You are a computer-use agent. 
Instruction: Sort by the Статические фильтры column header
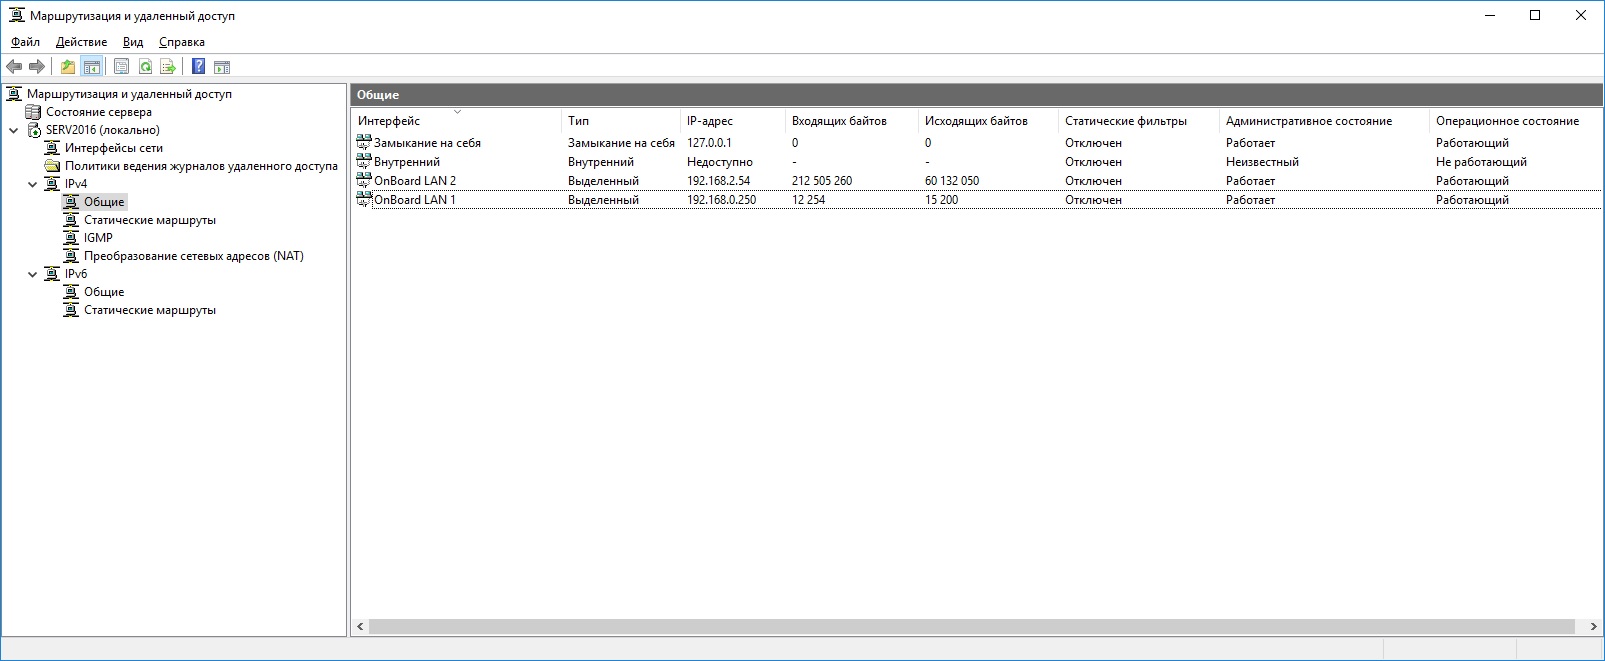[x=1139, y=121]
